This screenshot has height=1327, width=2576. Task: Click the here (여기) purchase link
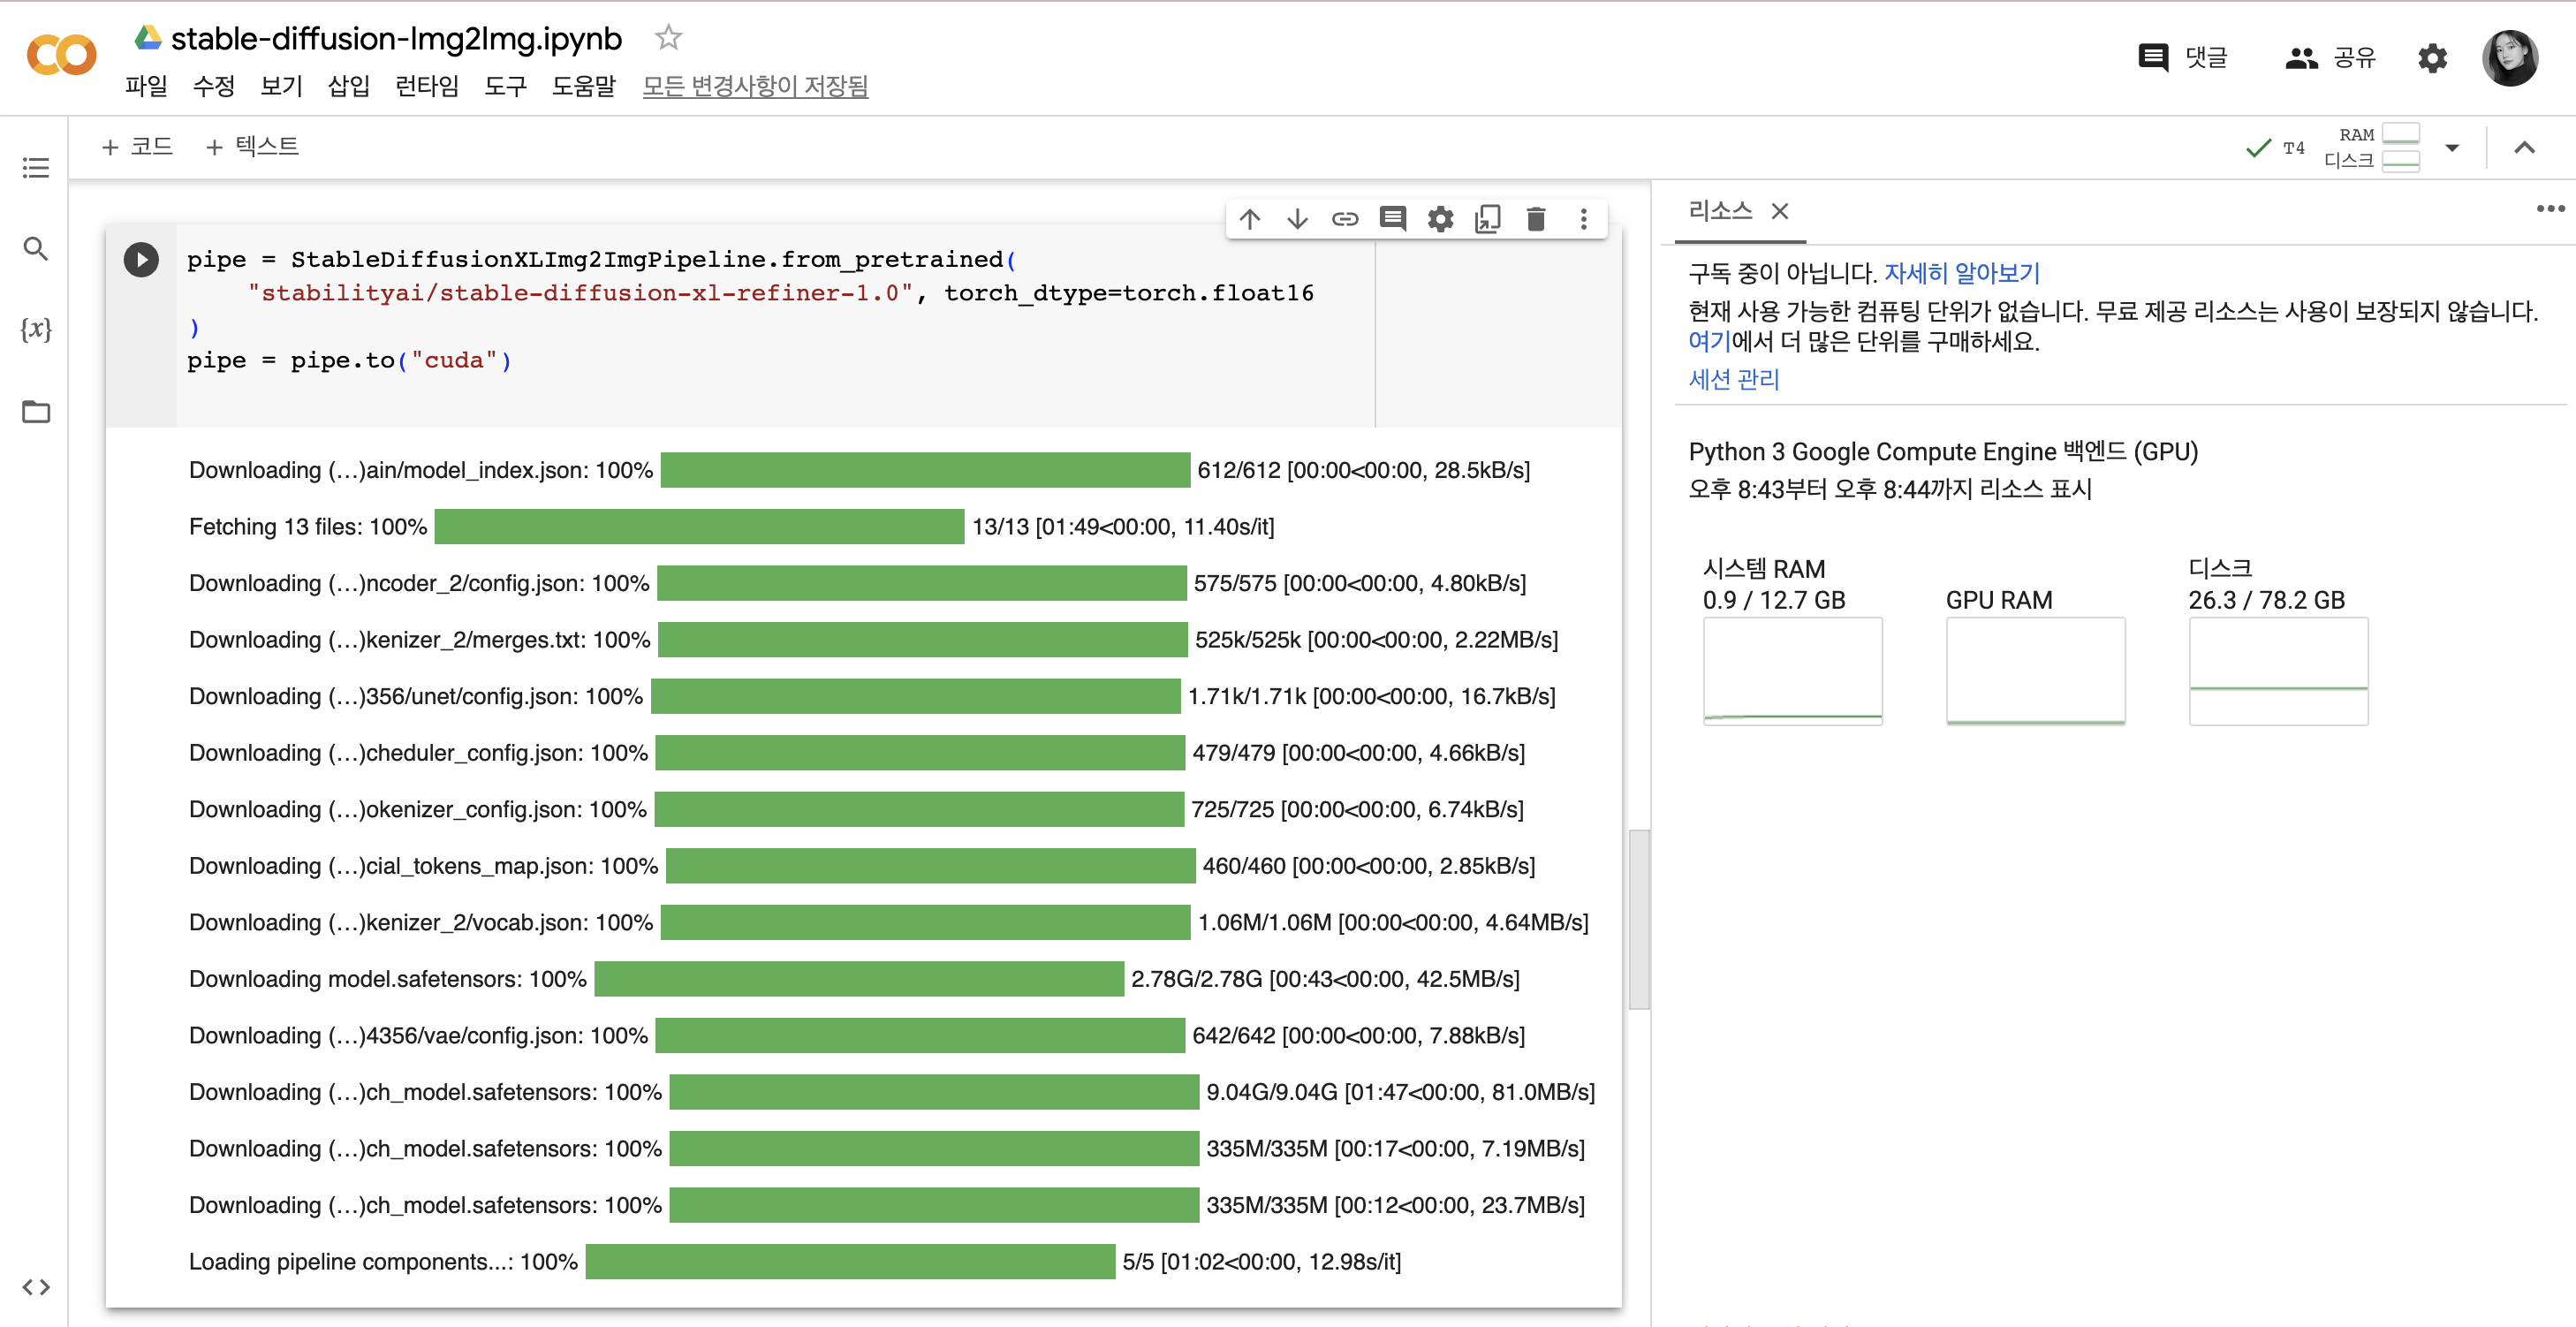click(x=1709, y=341)
